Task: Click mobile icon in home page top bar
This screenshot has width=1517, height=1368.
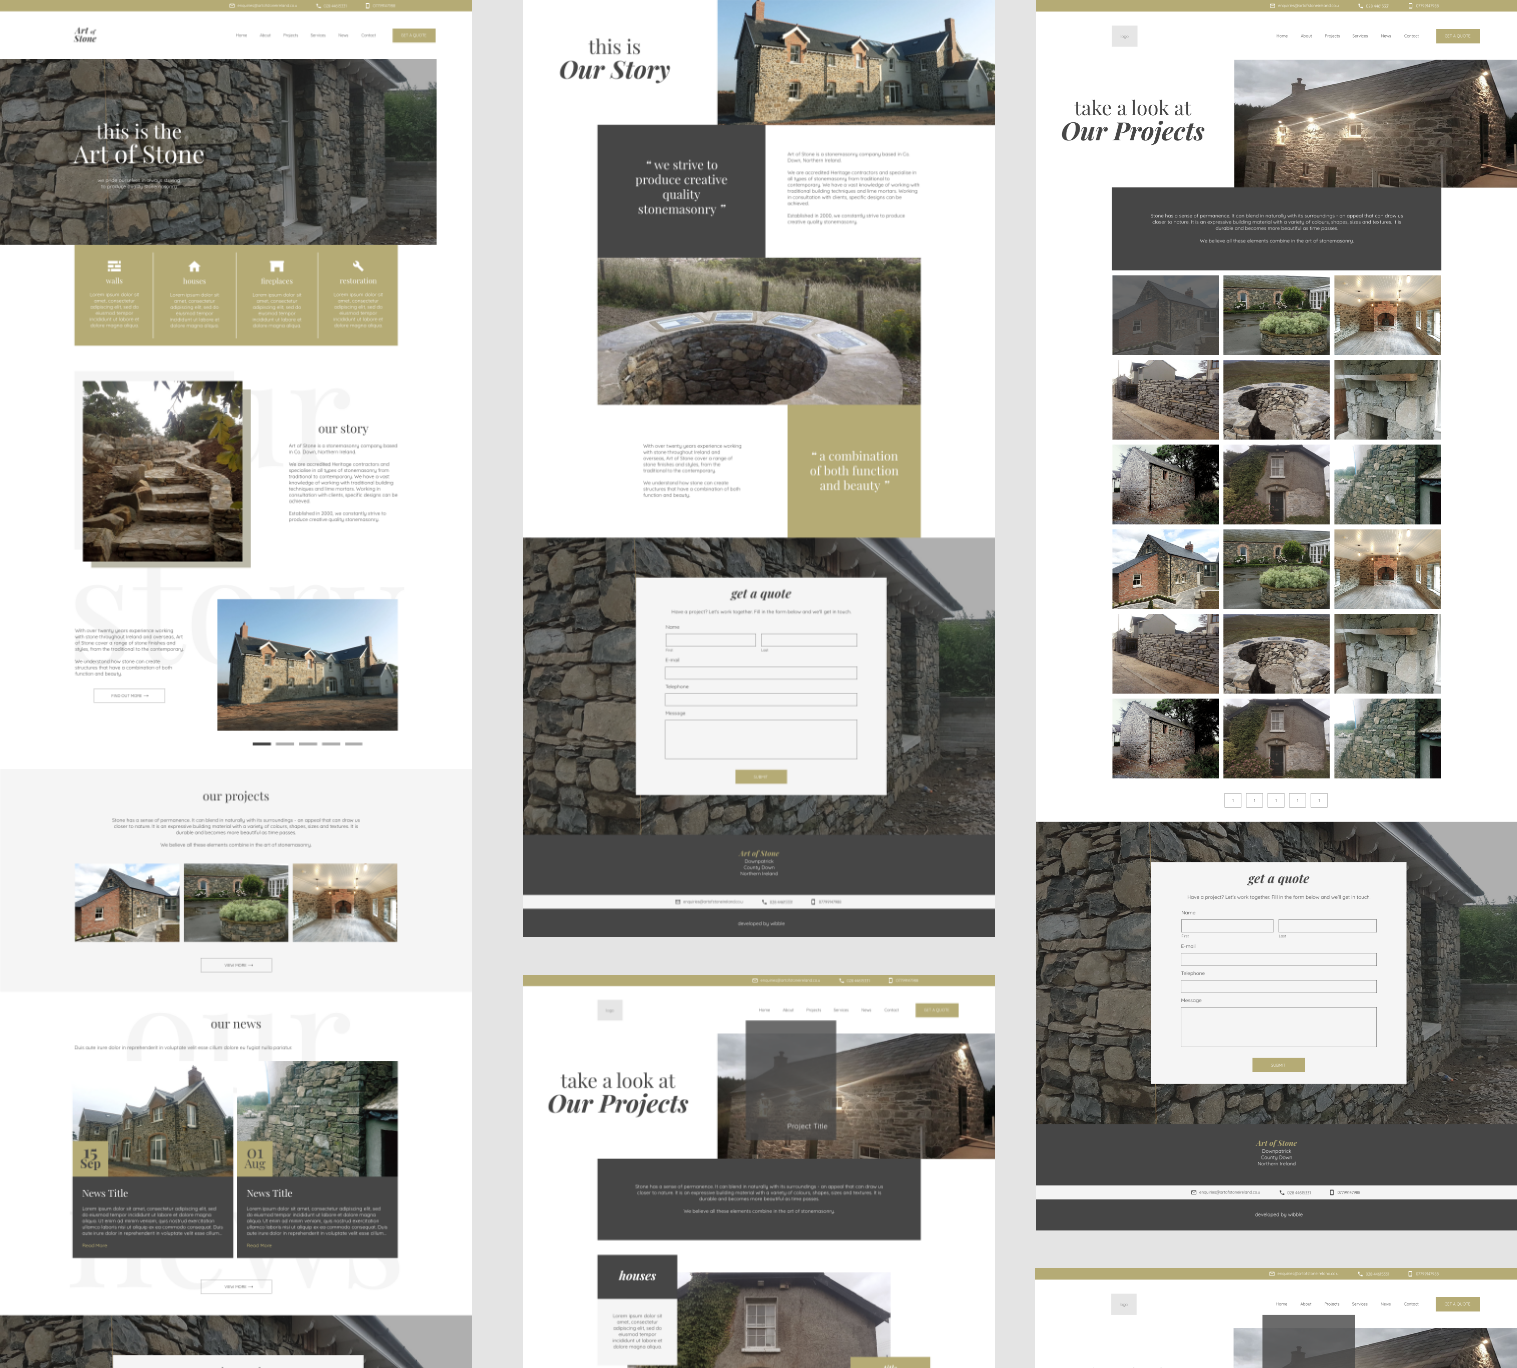Action: (367, 6)
